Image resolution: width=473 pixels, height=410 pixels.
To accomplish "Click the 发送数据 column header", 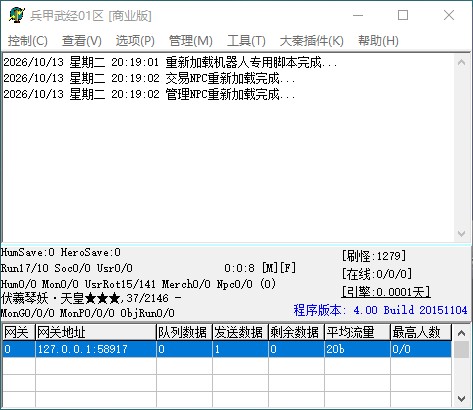I will click(x=240, y=332).
